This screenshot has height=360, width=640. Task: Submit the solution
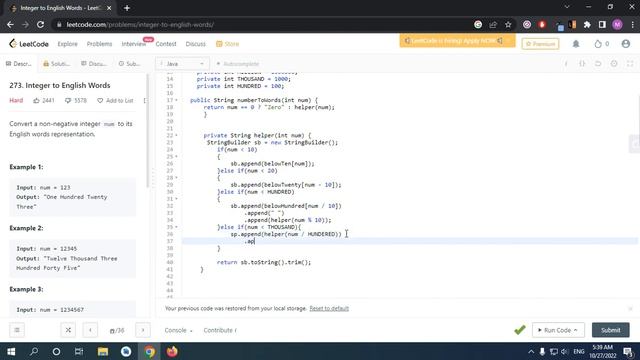[611, 330]
